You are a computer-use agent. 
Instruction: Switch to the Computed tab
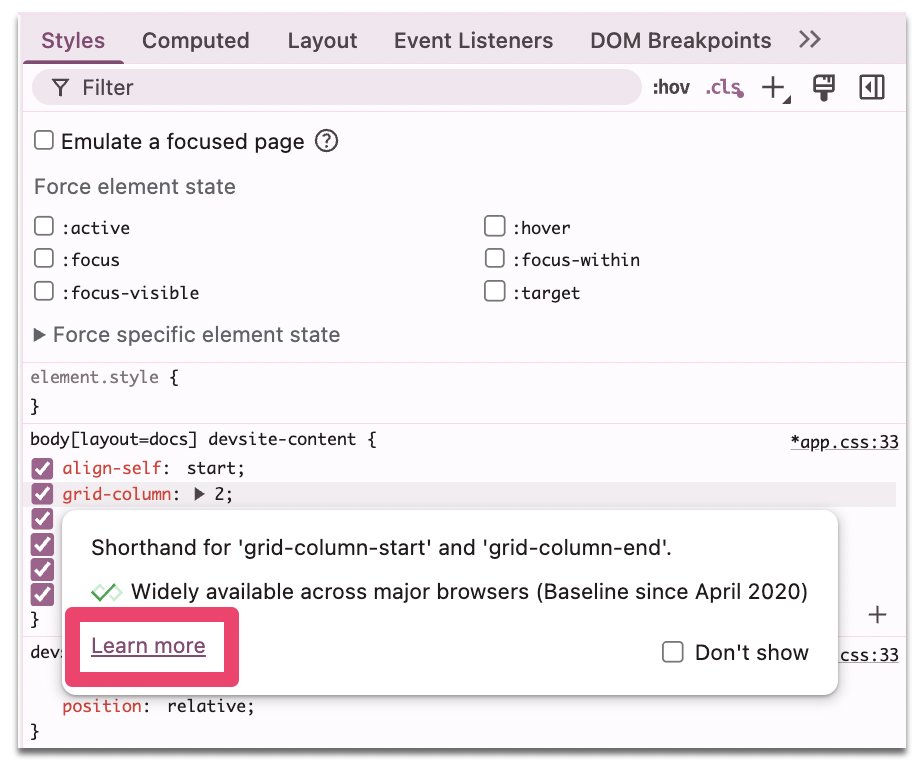click(x=196, y=40)
